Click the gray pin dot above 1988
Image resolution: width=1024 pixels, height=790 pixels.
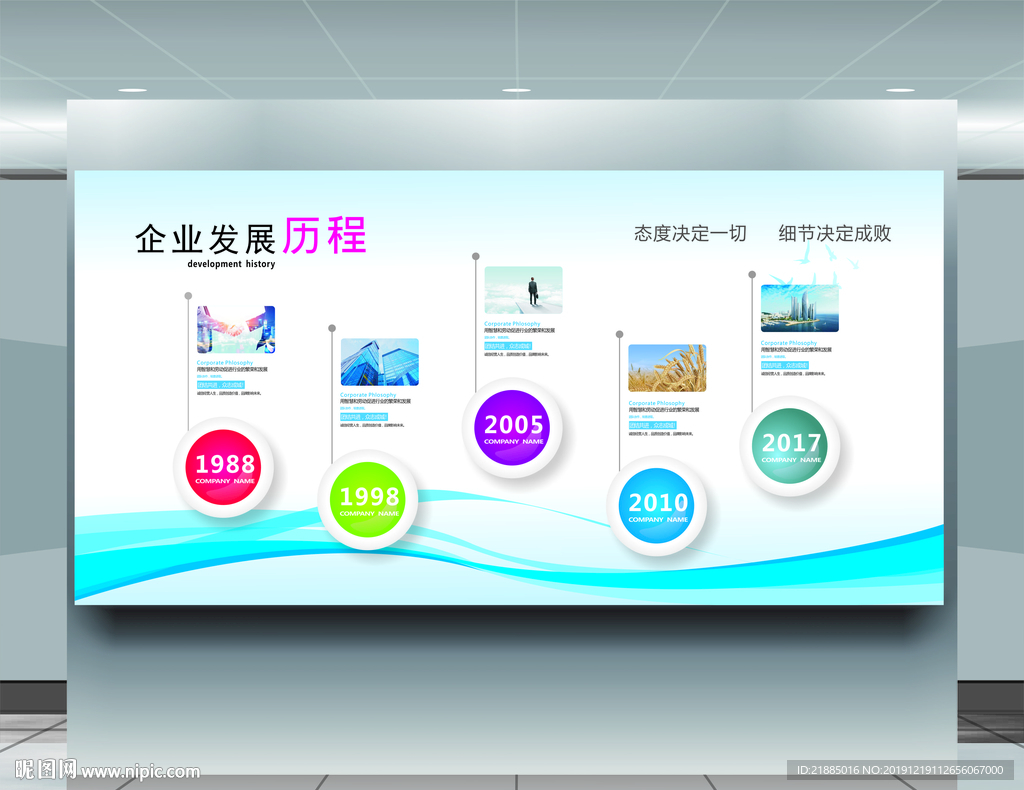188,296
